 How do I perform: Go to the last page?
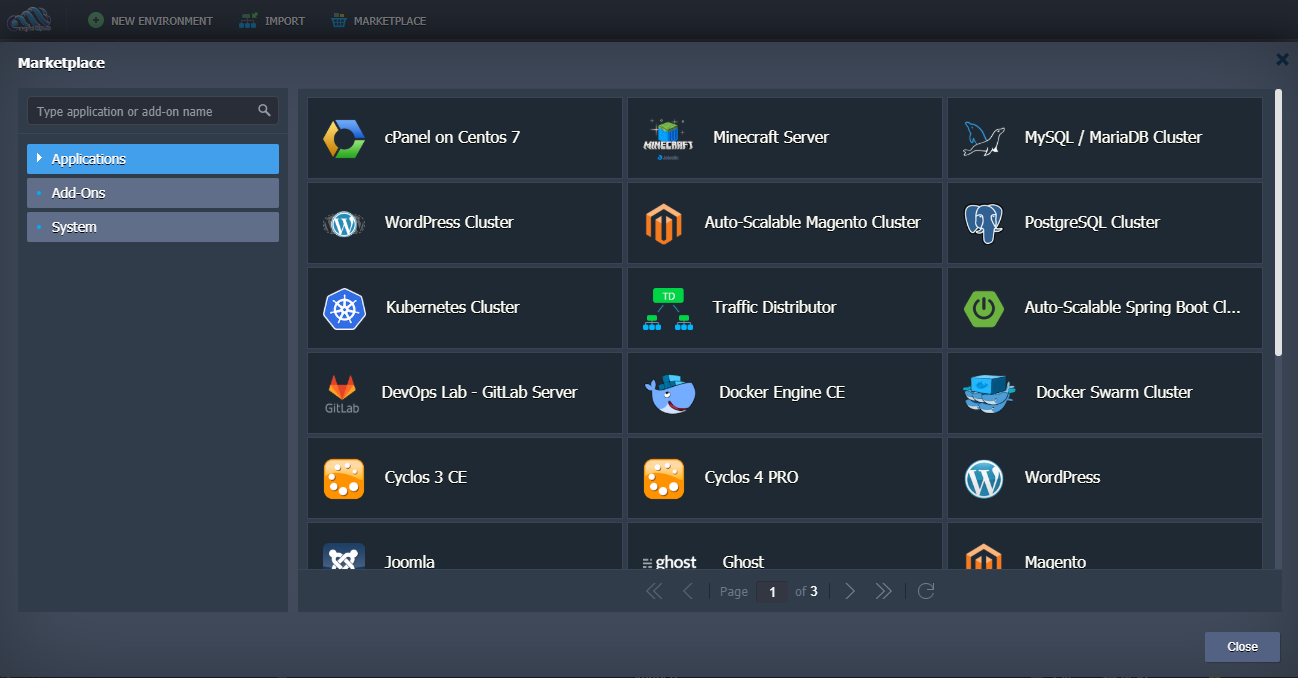point(883,591)
